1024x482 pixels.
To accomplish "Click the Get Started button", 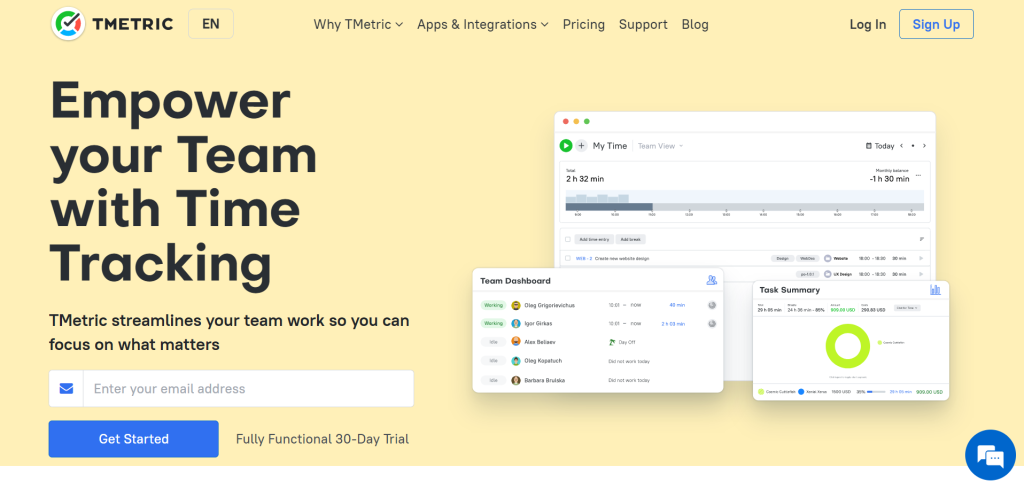I will [133, 439].
